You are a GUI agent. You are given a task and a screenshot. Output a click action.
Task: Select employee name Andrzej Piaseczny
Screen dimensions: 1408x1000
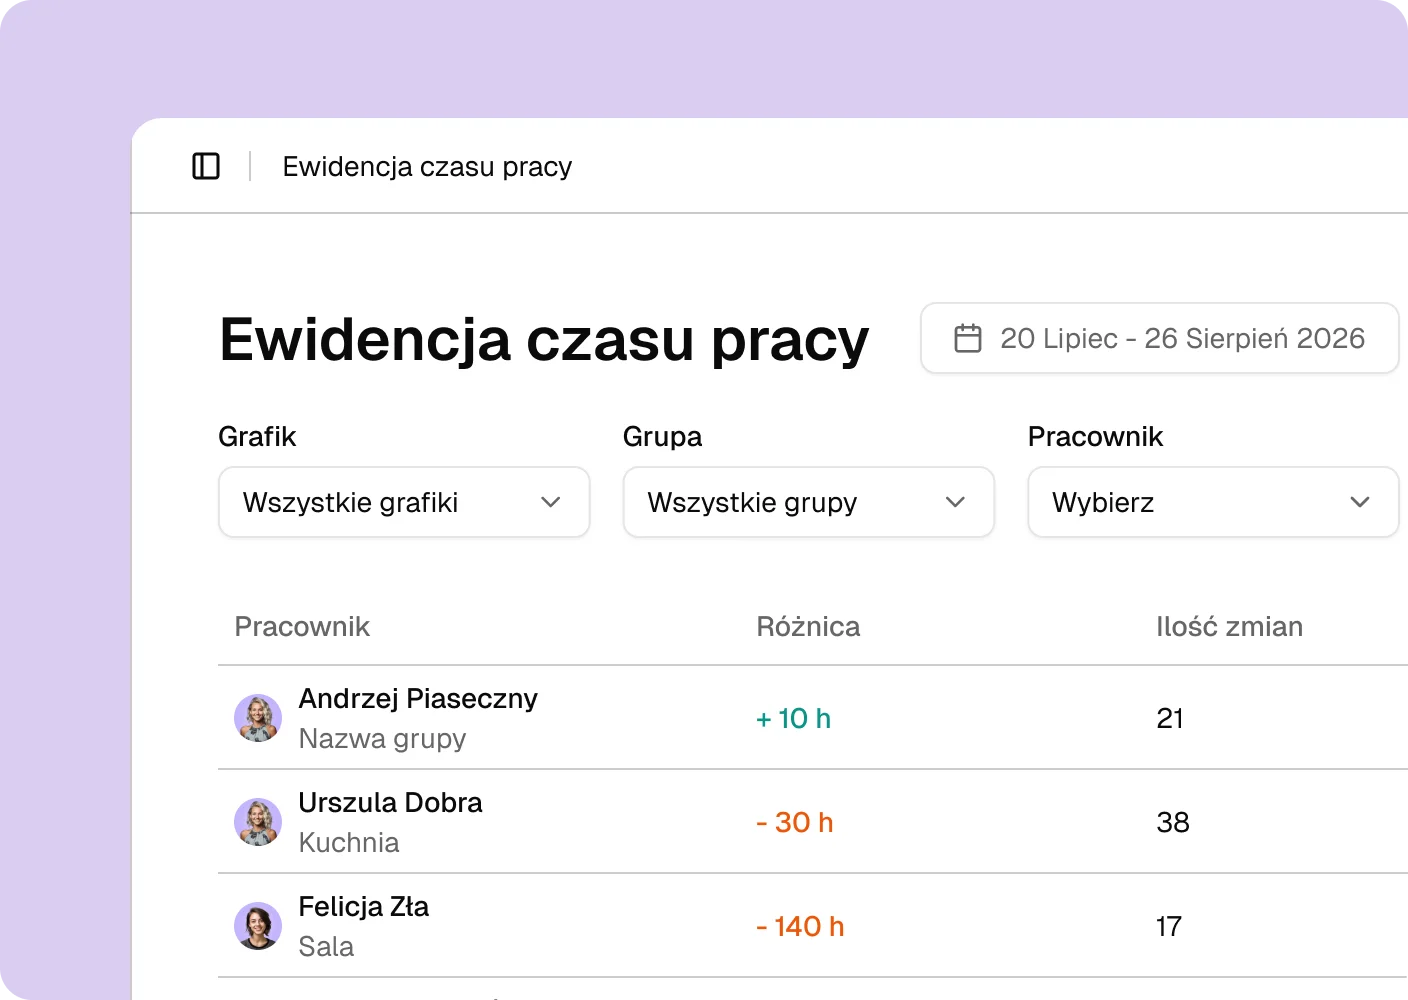(x=418, y=698)
